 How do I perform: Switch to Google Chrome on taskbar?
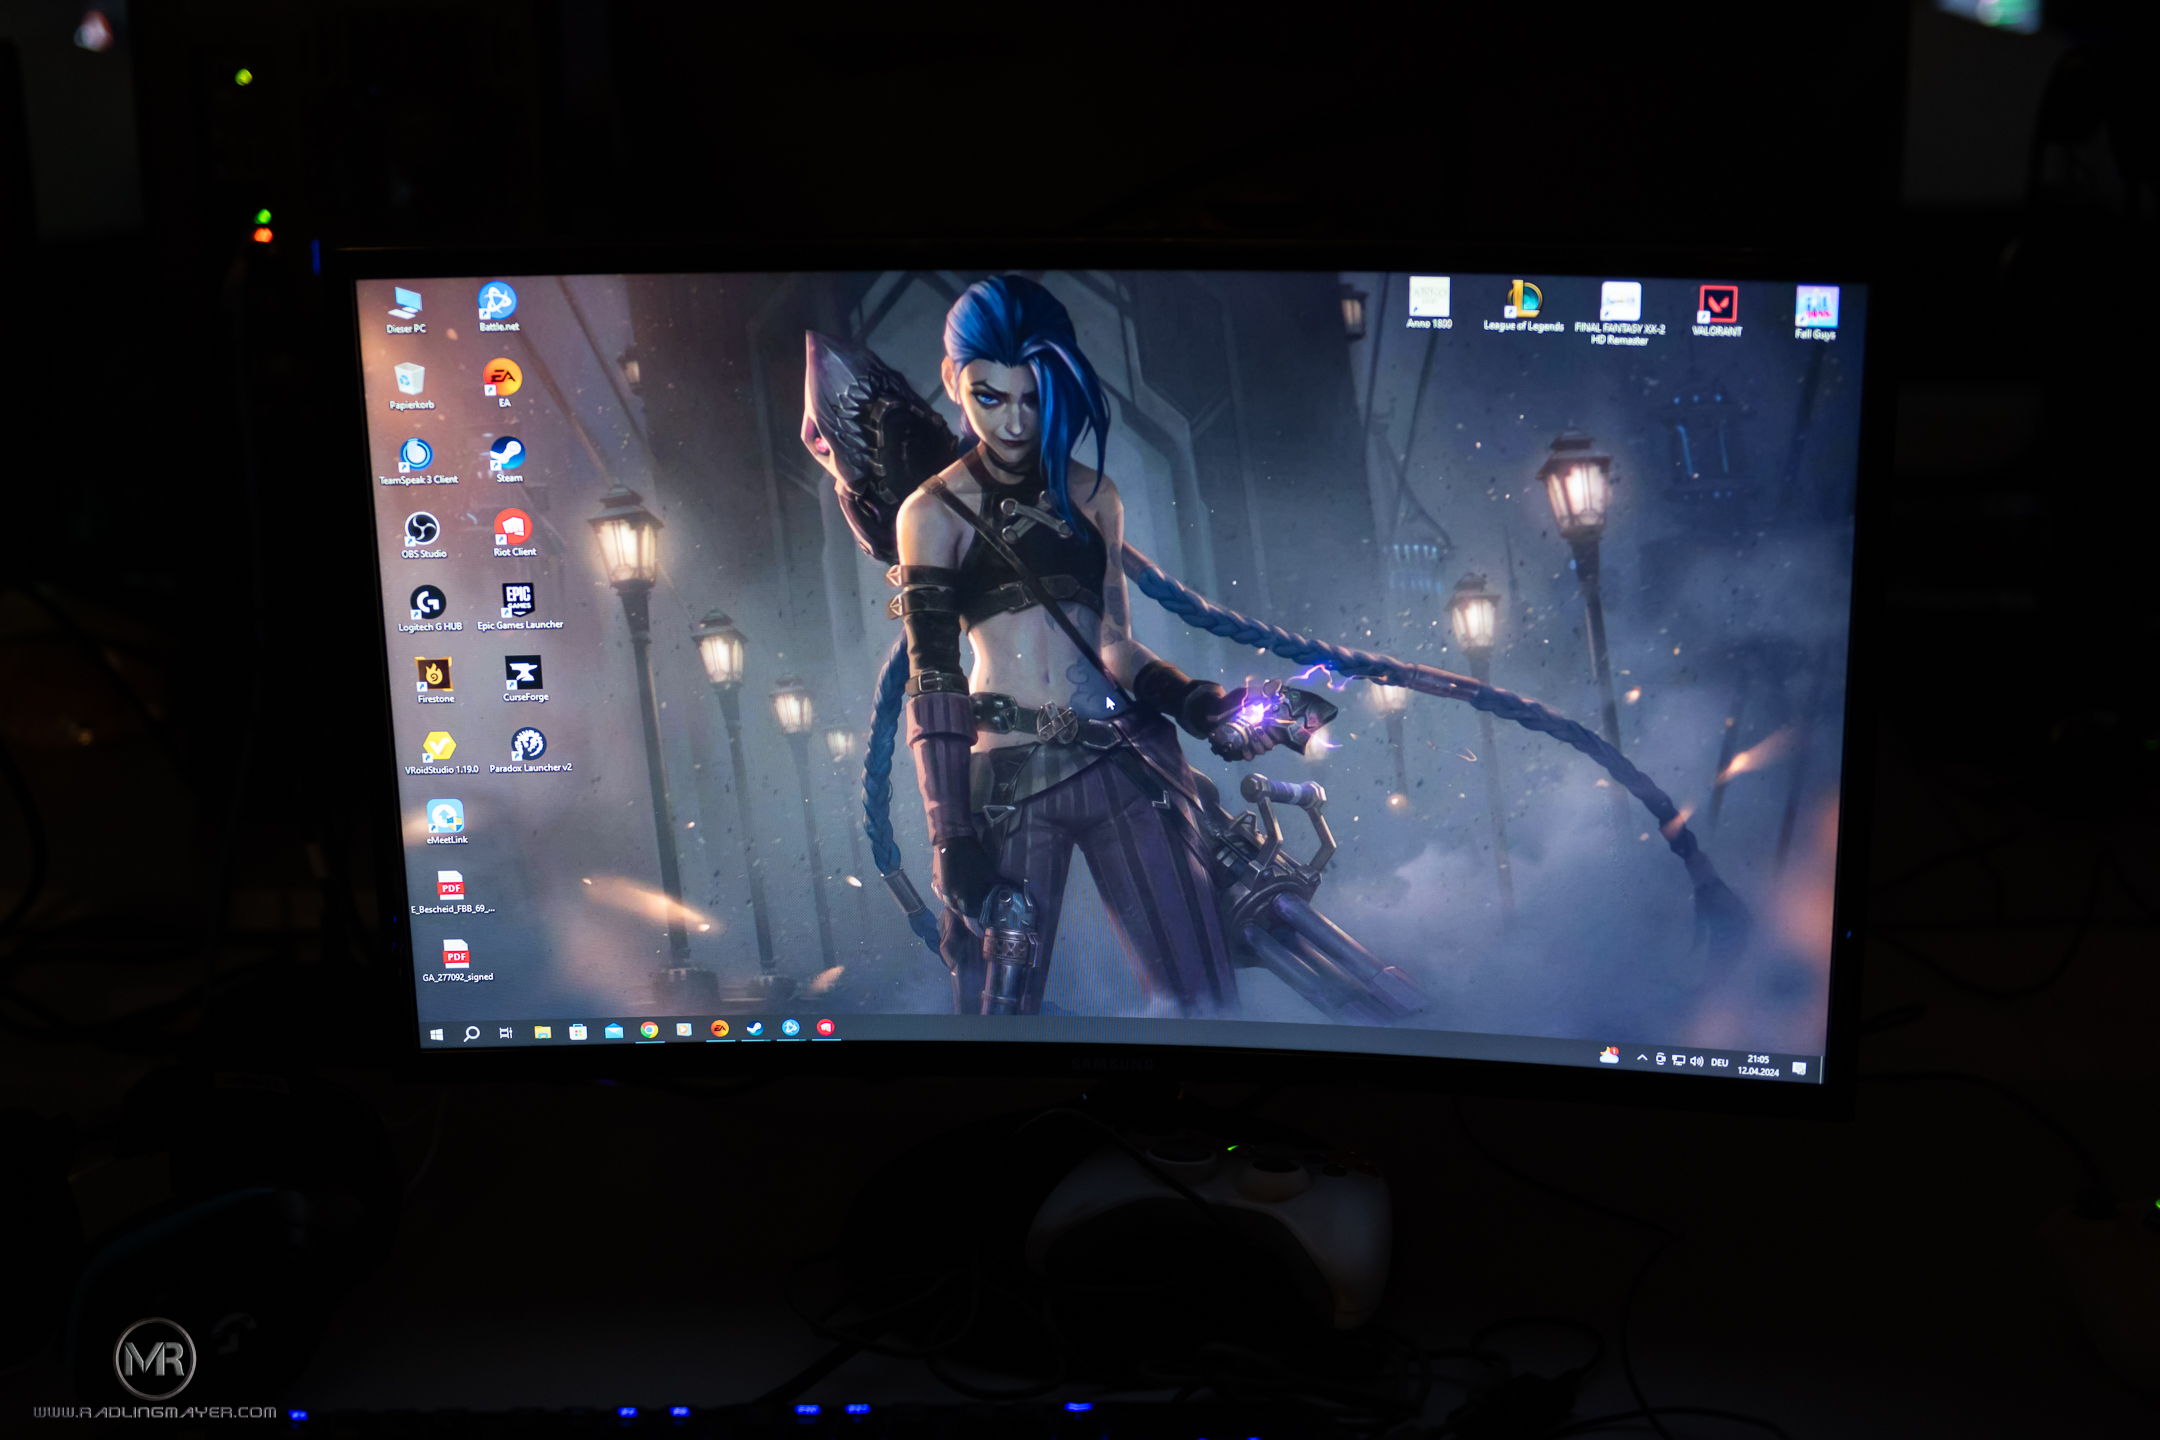pyautogui.click(x=649, y=1030)
